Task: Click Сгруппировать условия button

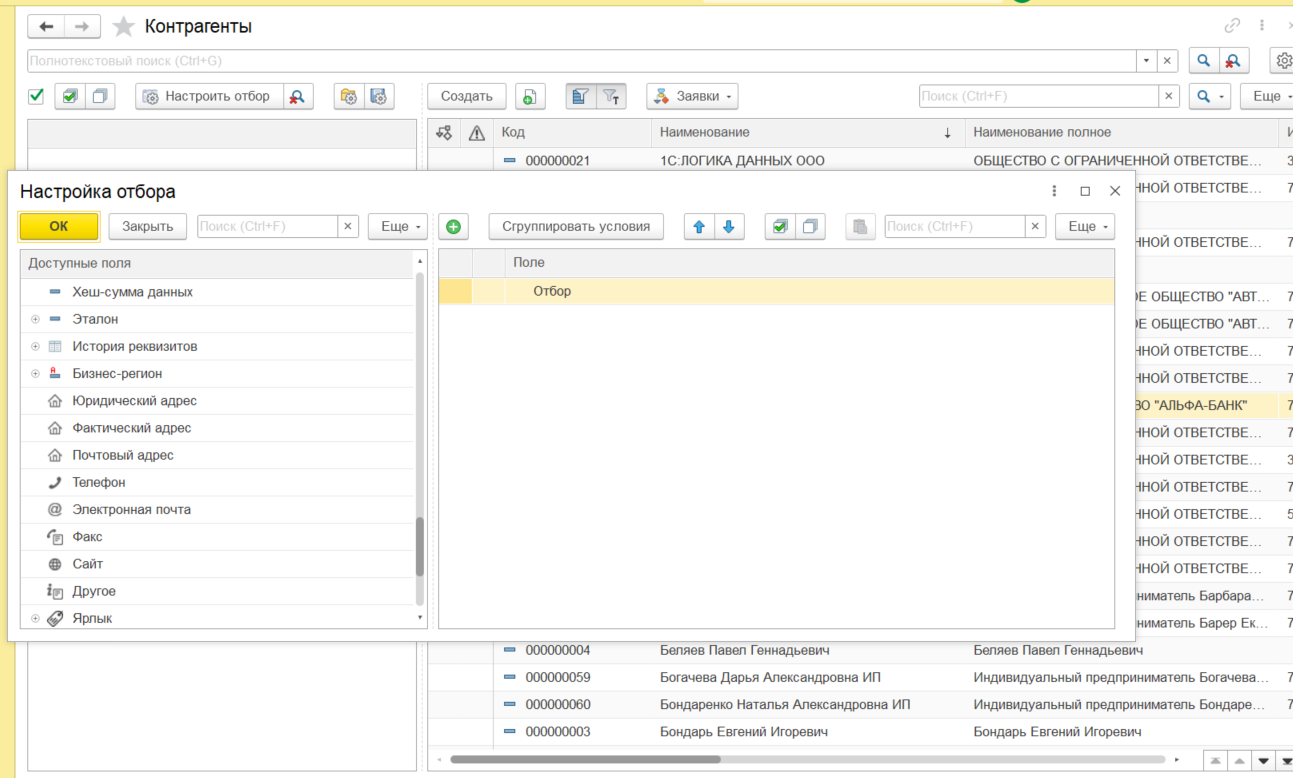Action: pos(576,226)
